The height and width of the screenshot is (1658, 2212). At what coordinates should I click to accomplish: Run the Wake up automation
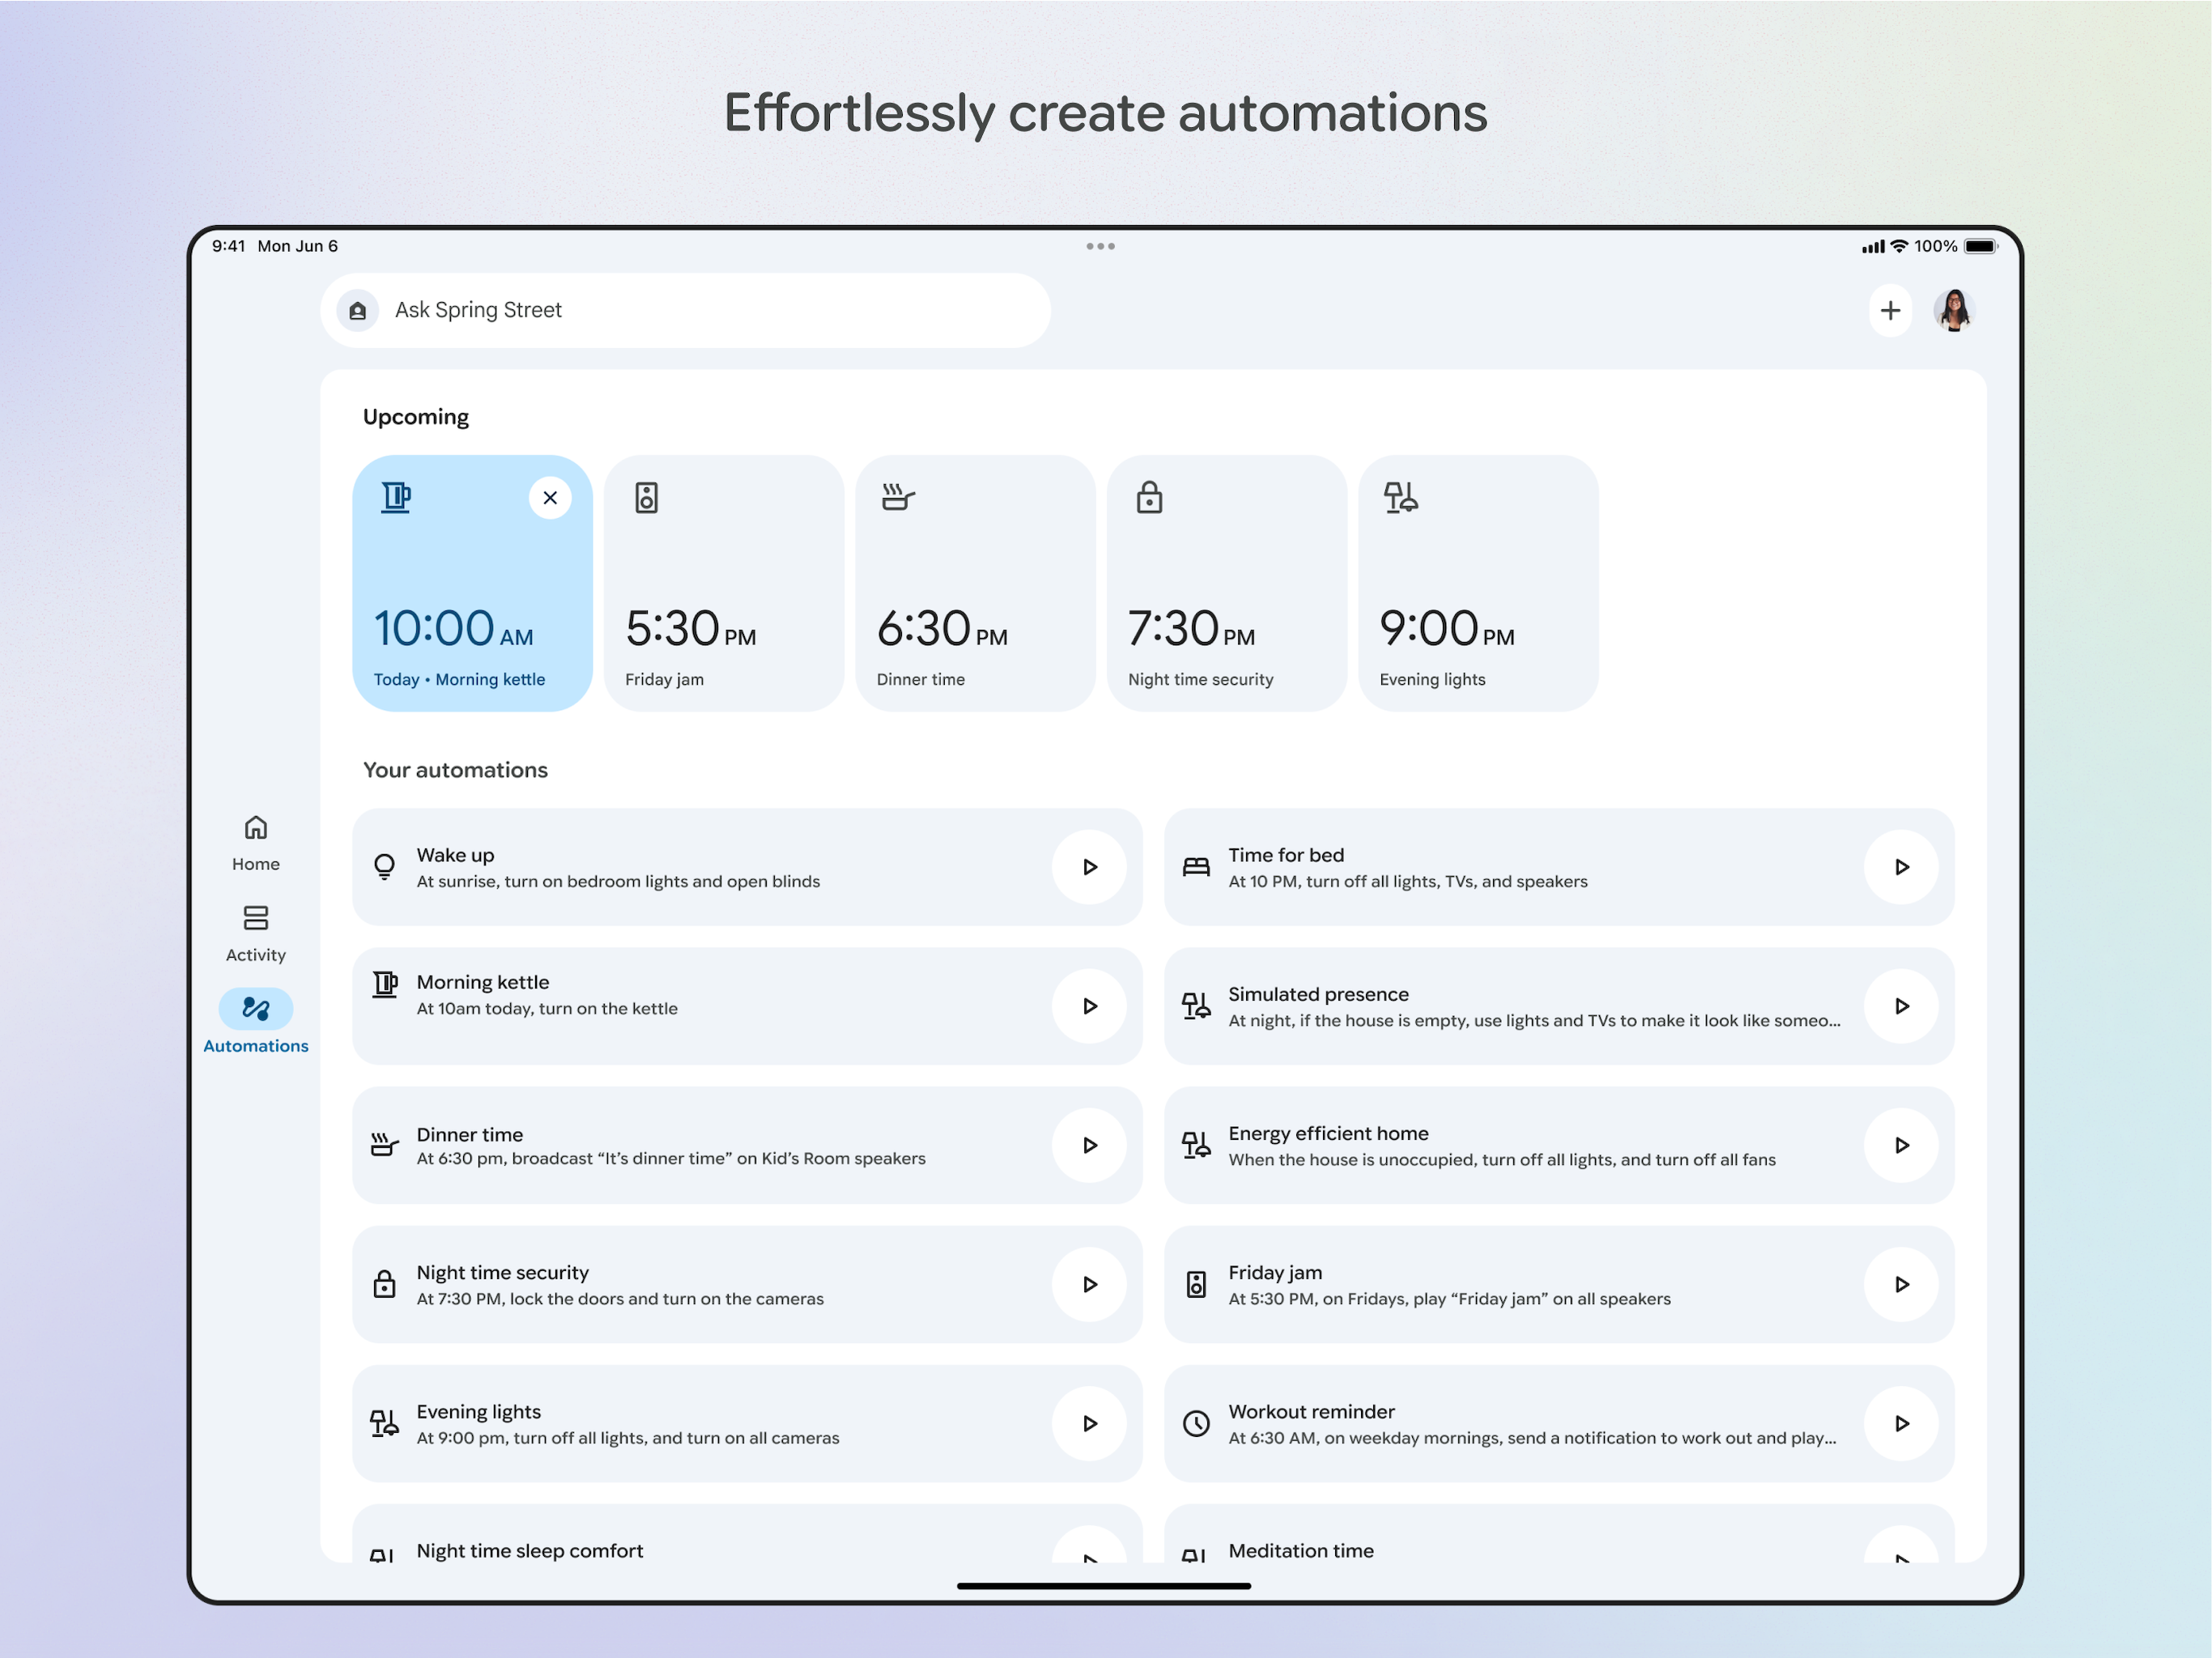[x=1090, y=867]
